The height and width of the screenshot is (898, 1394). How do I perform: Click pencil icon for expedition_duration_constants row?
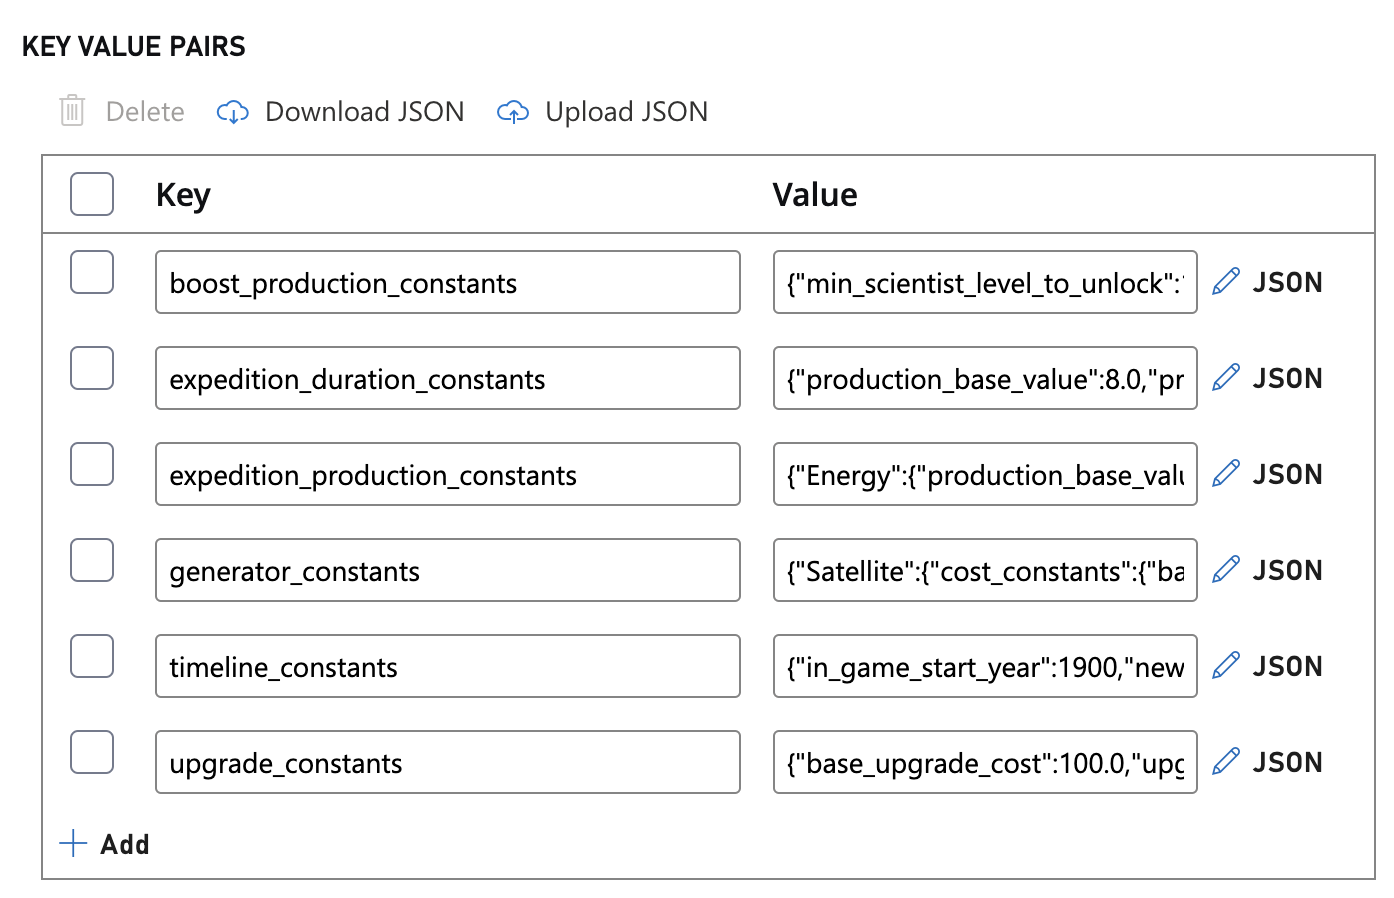click(1226, 378)
